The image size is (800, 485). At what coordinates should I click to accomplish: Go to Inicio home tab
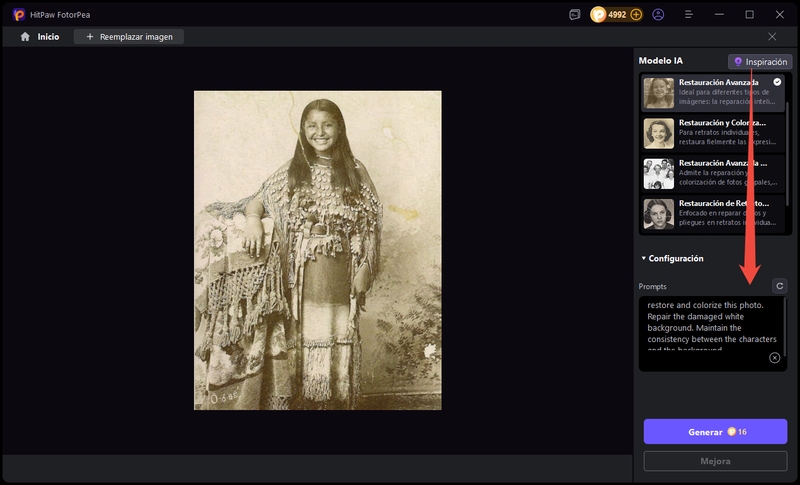[x=40, y=37]
